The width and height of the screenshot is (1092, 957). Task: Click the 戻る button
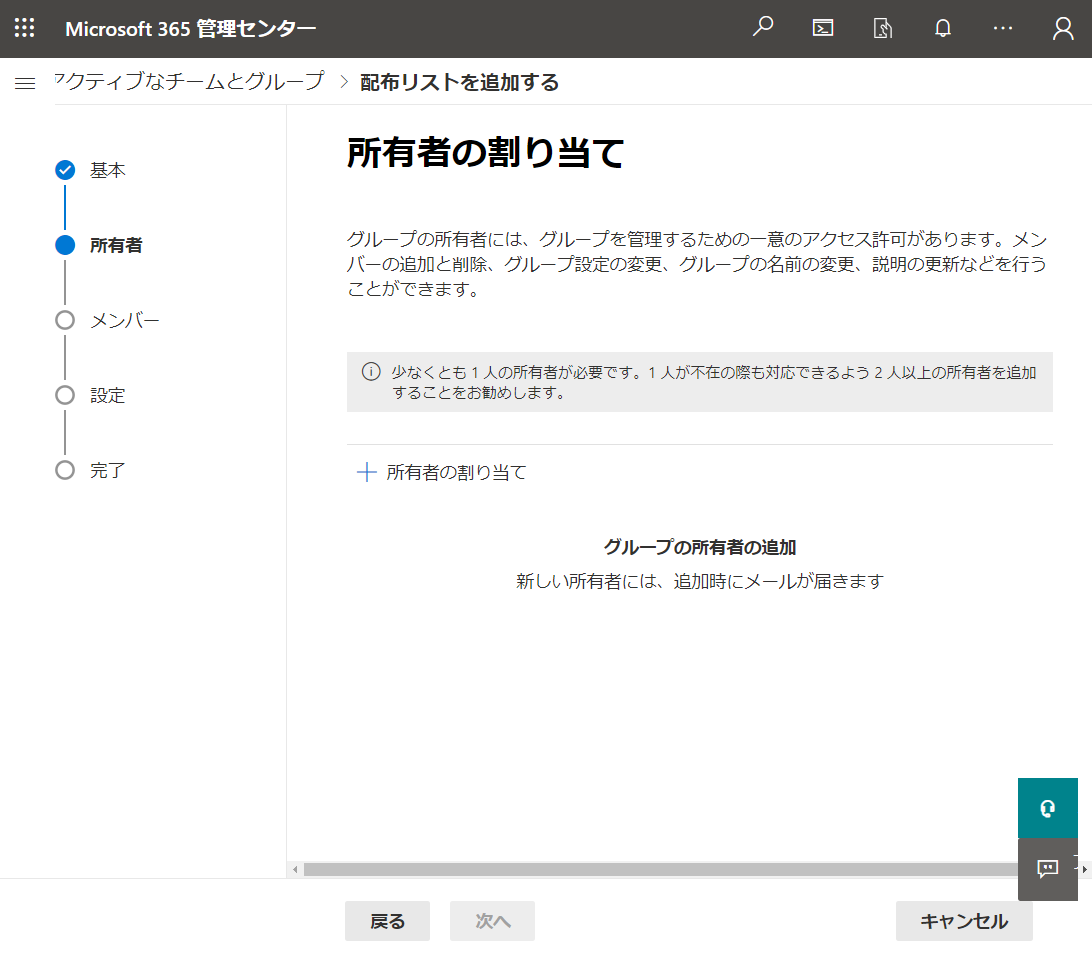[x=387, y=921]
